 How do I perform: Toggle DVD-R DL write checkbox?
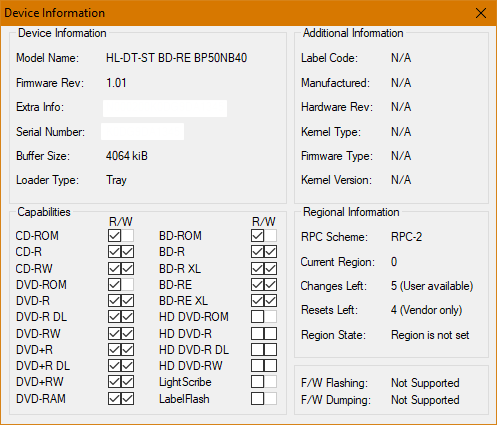[x=128, y=317]
